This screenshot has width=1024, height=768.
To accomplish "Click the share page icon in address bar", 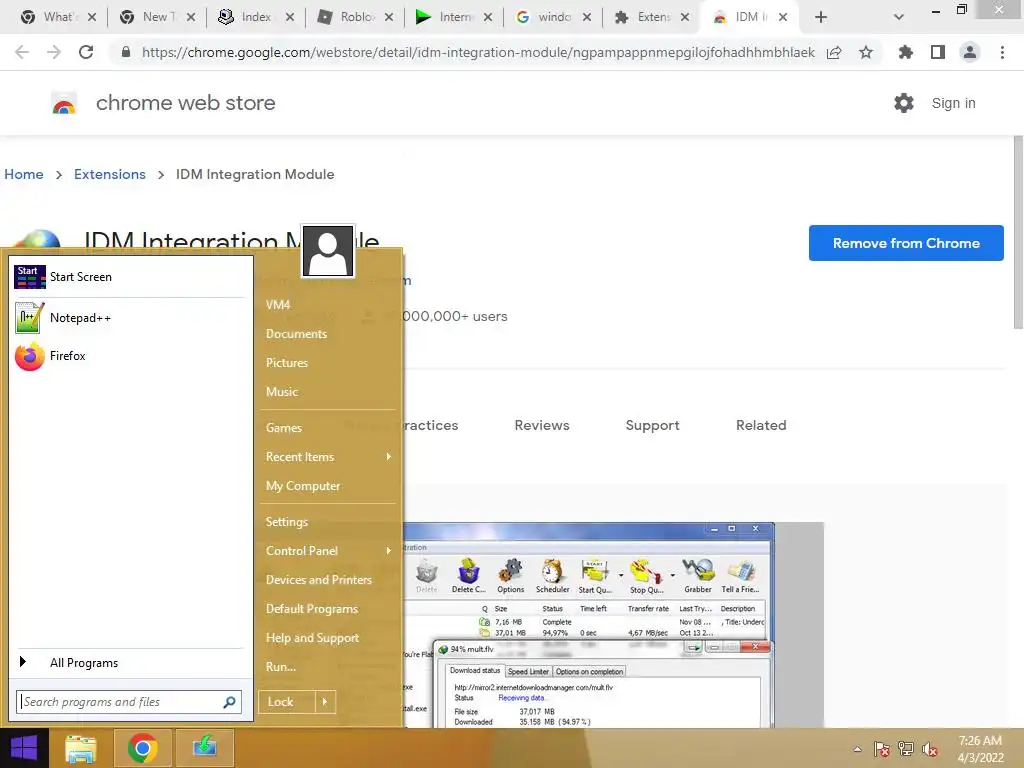I will coord(834,52).
